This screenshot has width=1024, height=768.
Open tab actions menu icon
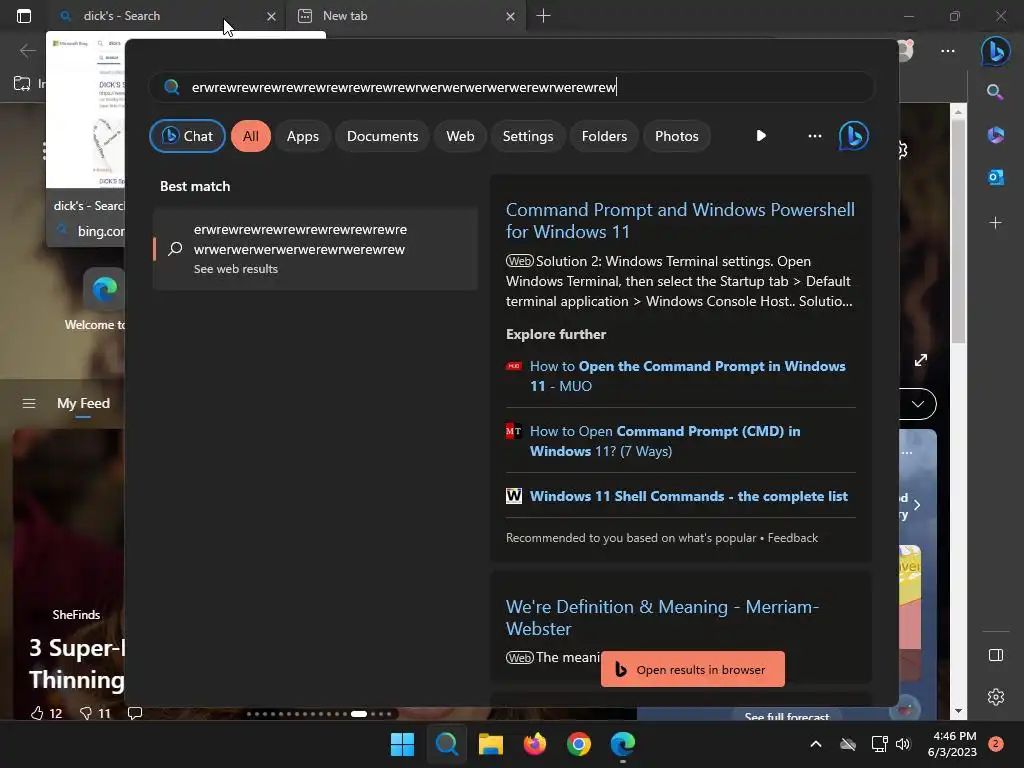click(24, 16)
